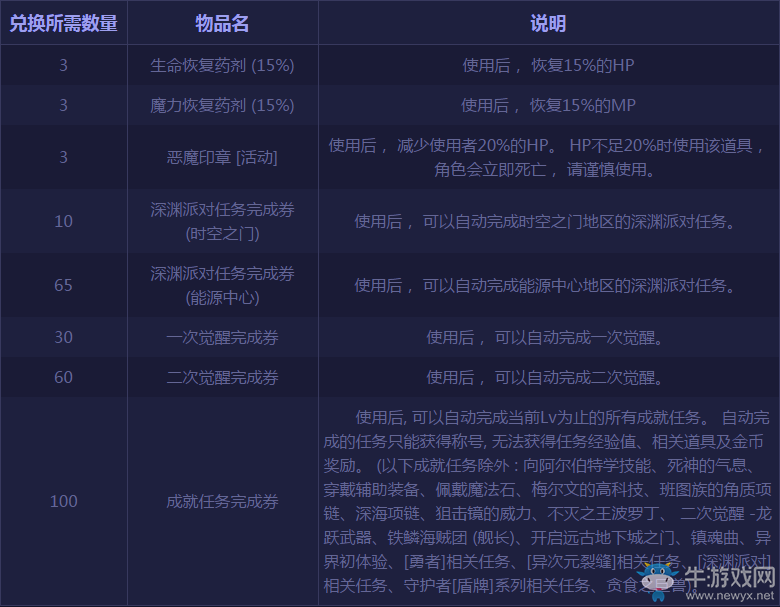This screenshot has width=780, height=607.
Task: Select the '说明' column header
Action: 548,23
